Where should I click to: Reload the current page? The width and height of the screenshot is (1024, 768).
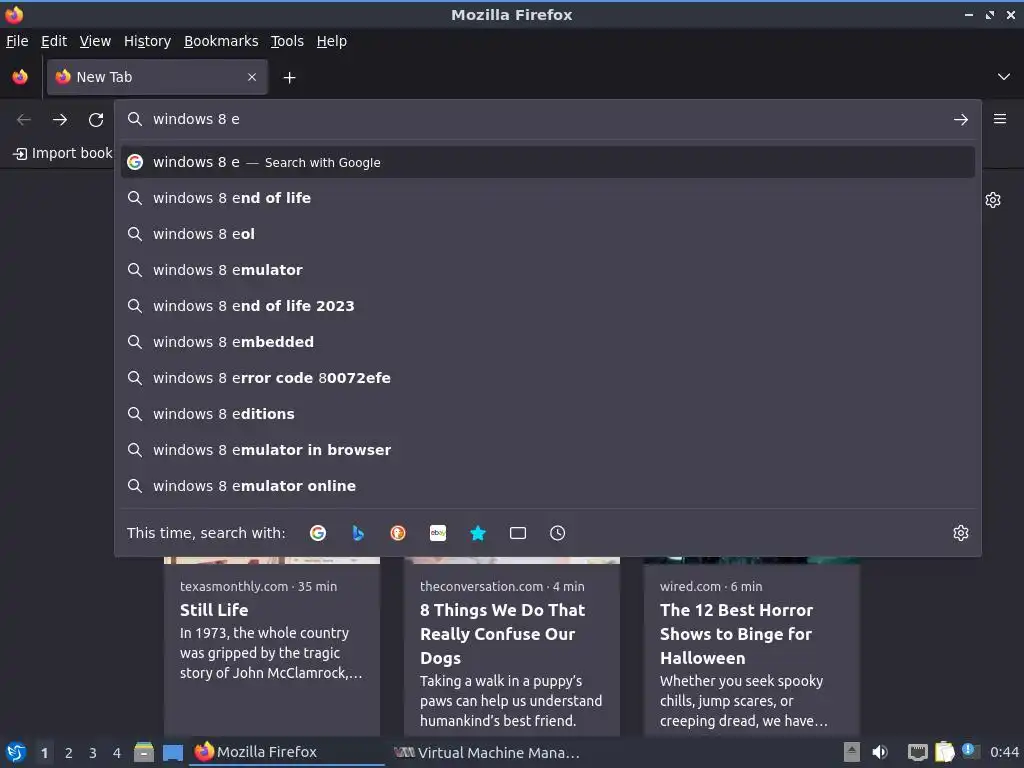(96, 120)
